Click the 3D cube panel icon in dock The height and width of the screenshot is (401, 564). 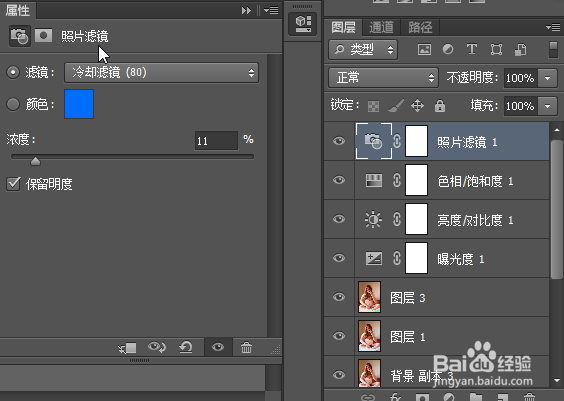pos(303,24)
